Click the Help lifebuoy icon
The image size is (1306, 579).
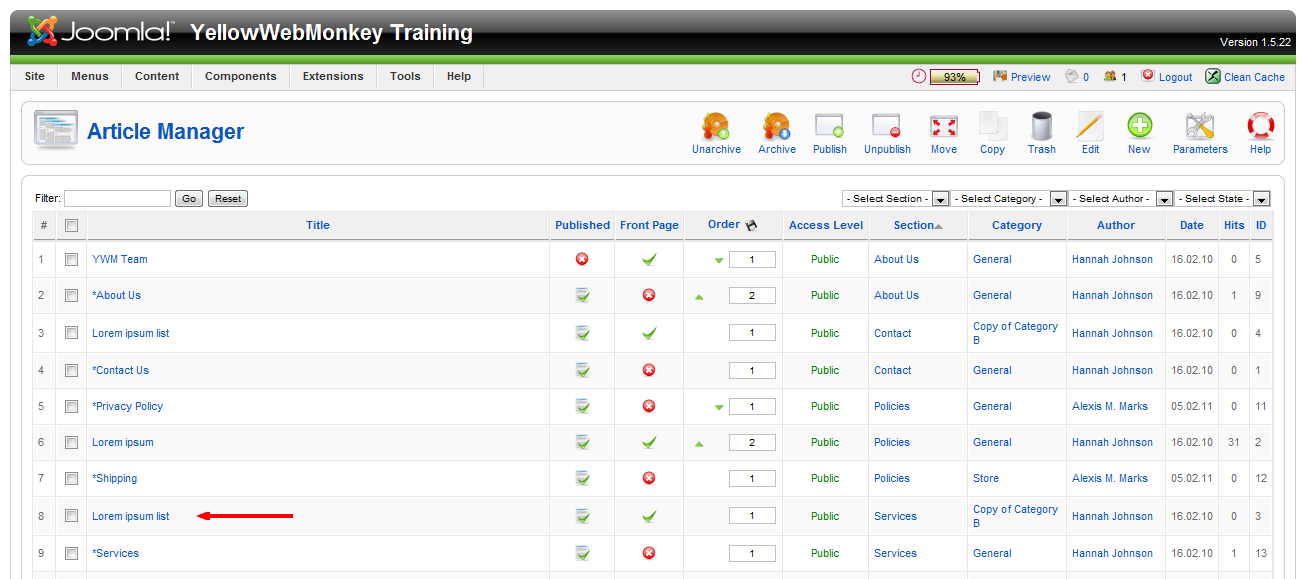click(x=1260, y=127)
